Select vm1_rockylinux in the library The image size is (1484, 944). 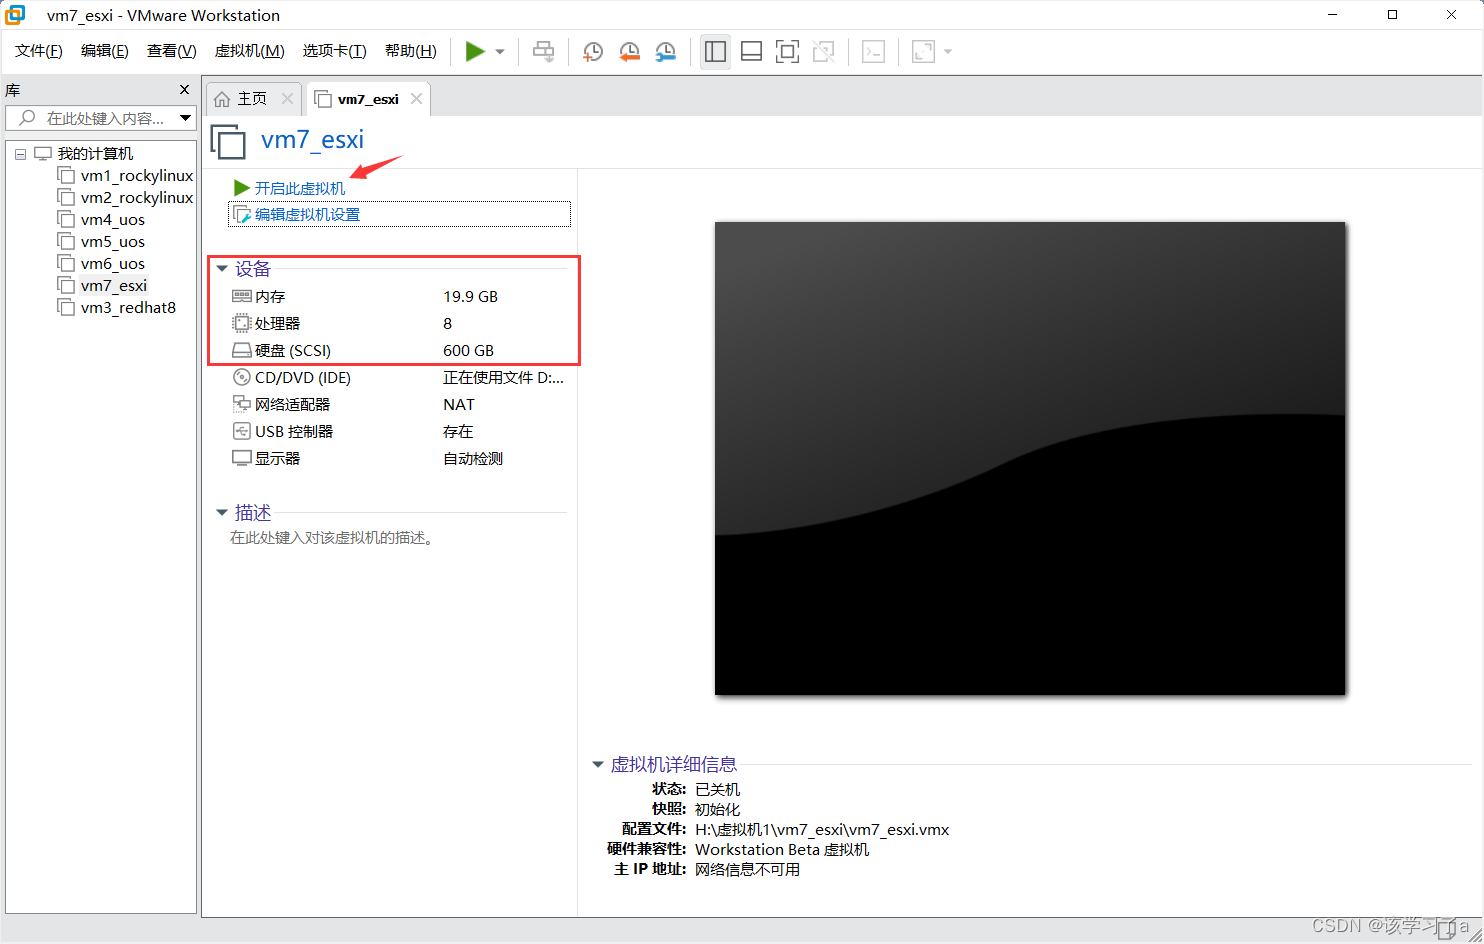pyautogui.click(x=137, y=176)
